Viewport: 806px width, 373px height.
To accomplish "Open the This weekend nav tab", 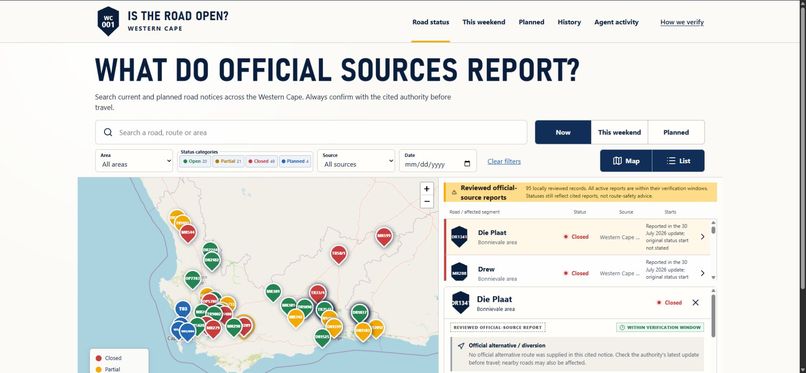I will coord(484,22).
